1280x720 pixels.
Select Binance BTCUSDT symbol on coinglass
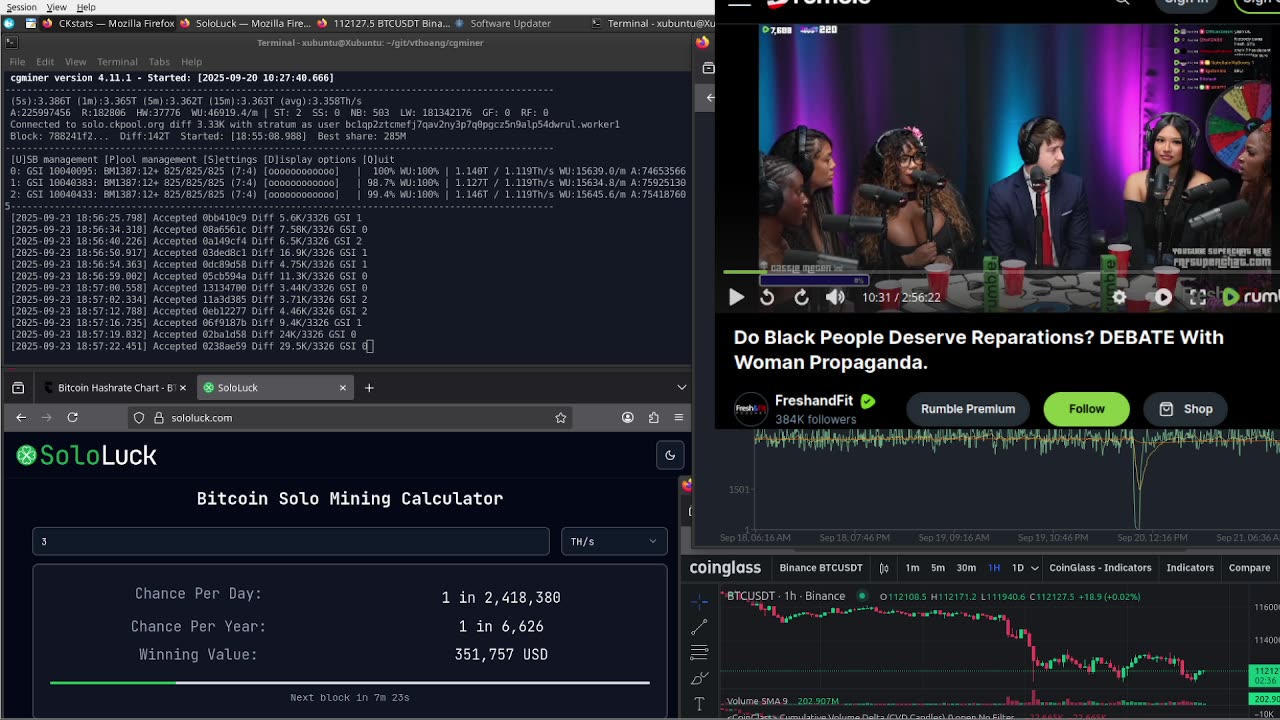coord(821,568)
